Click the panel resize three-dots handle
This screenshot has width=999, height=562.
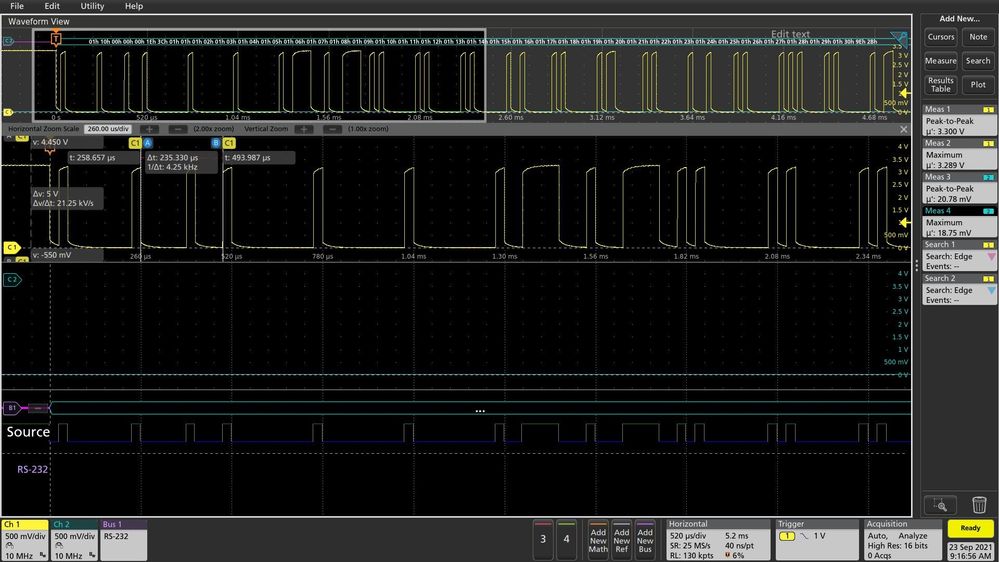[x=917, y=264]
